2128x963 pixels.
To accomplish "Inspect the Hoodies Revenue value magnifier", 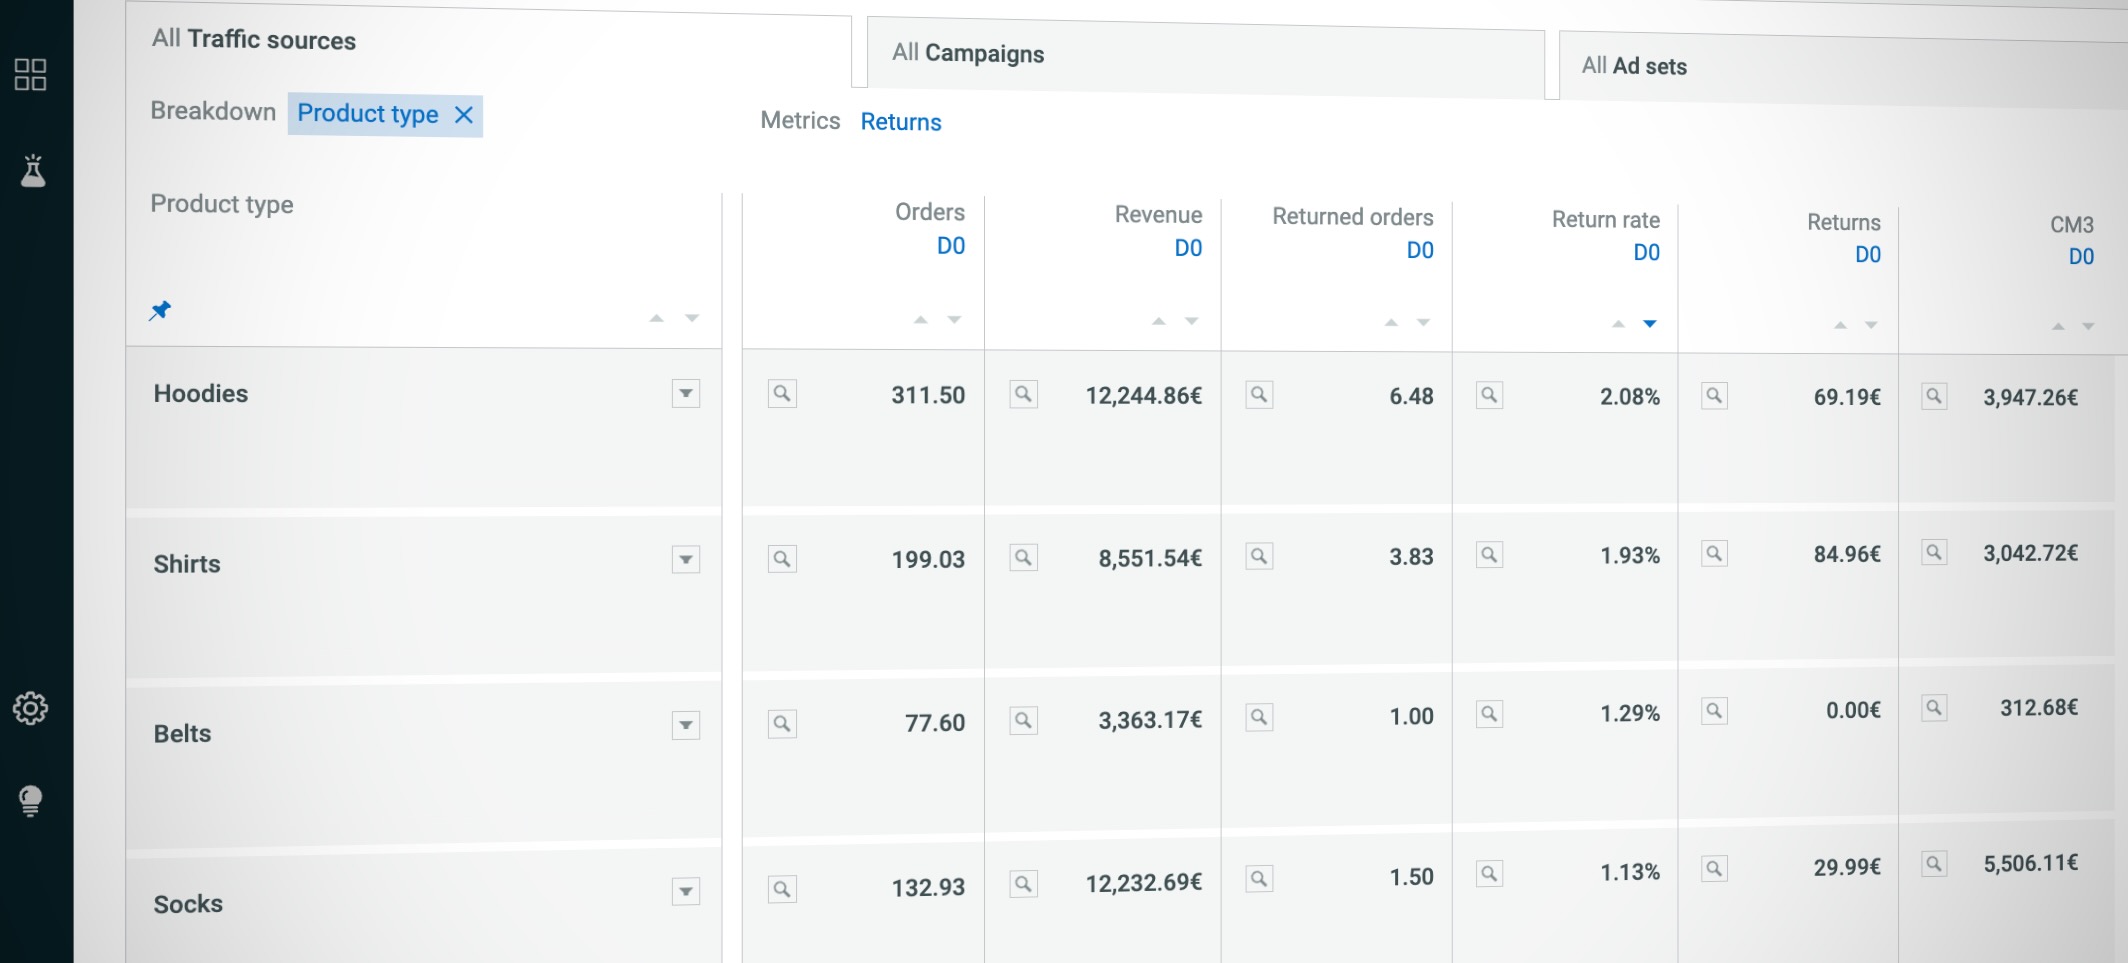I will click(1023, 394).
